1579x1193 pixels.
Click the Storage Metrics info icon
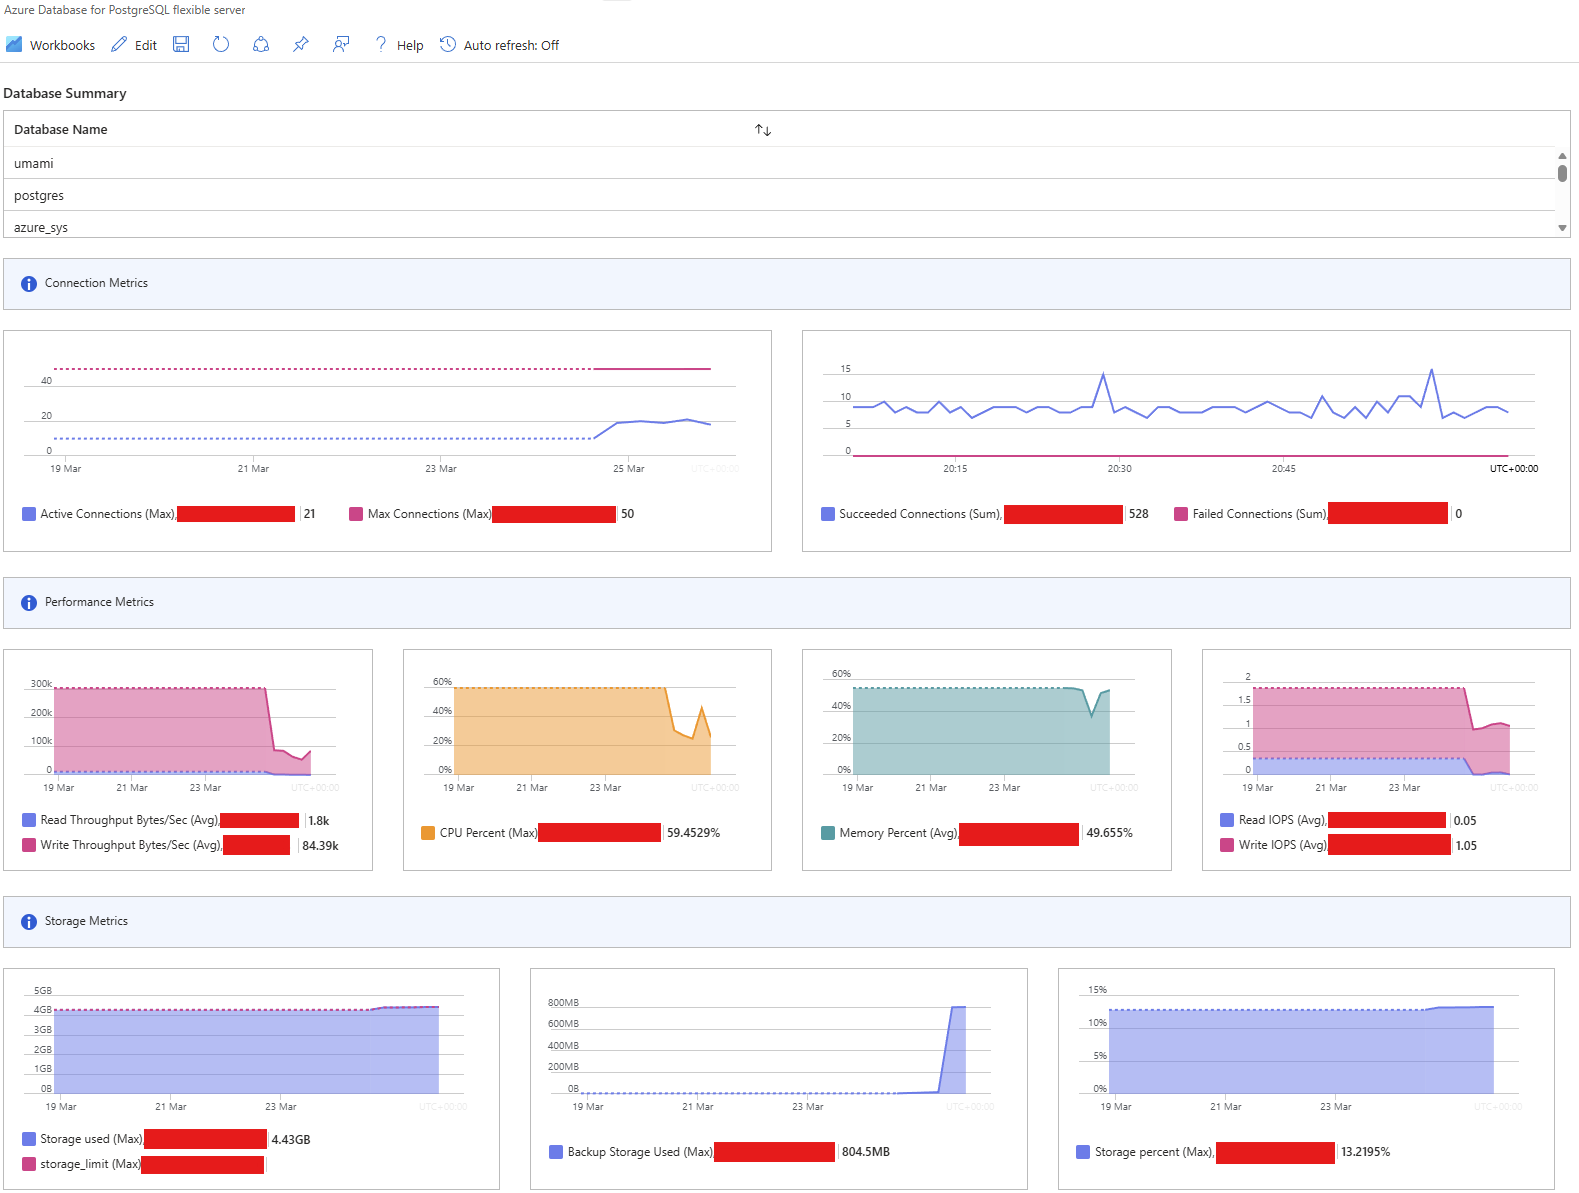point(29,922)
